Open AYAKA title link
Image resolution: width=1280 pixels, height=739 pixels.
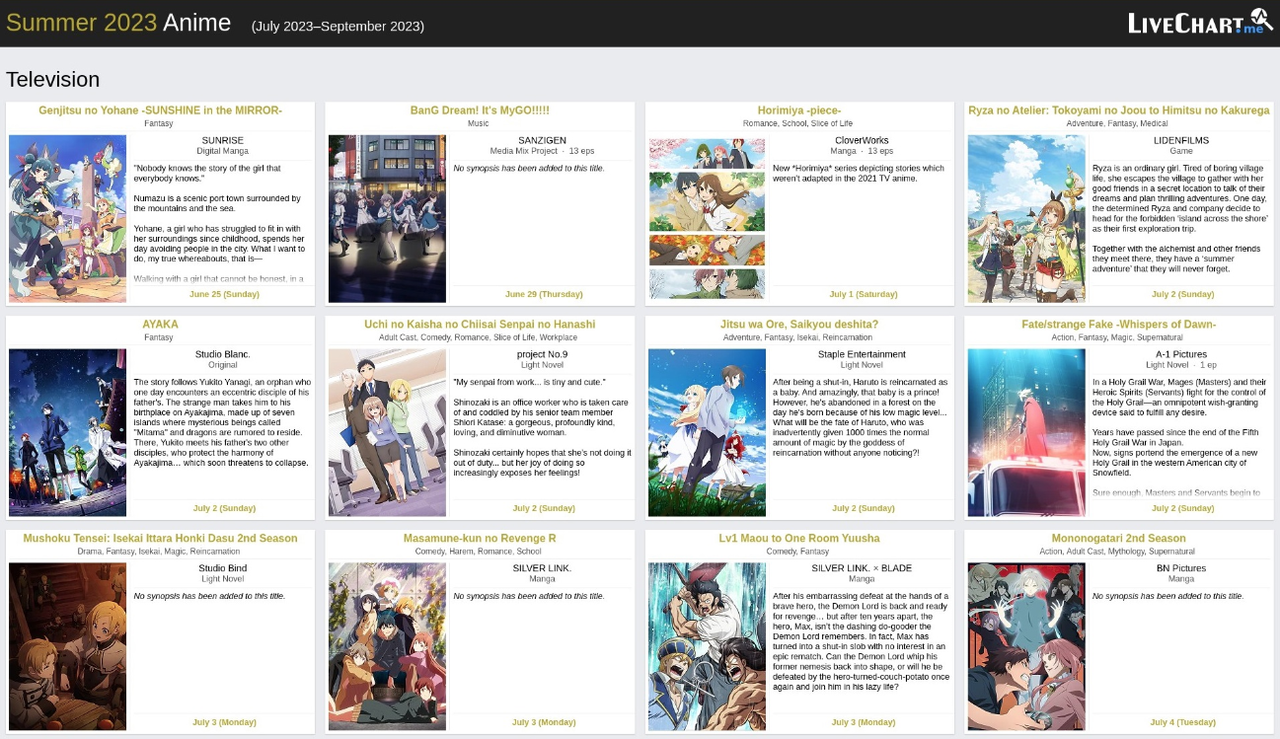pos(160,325)
